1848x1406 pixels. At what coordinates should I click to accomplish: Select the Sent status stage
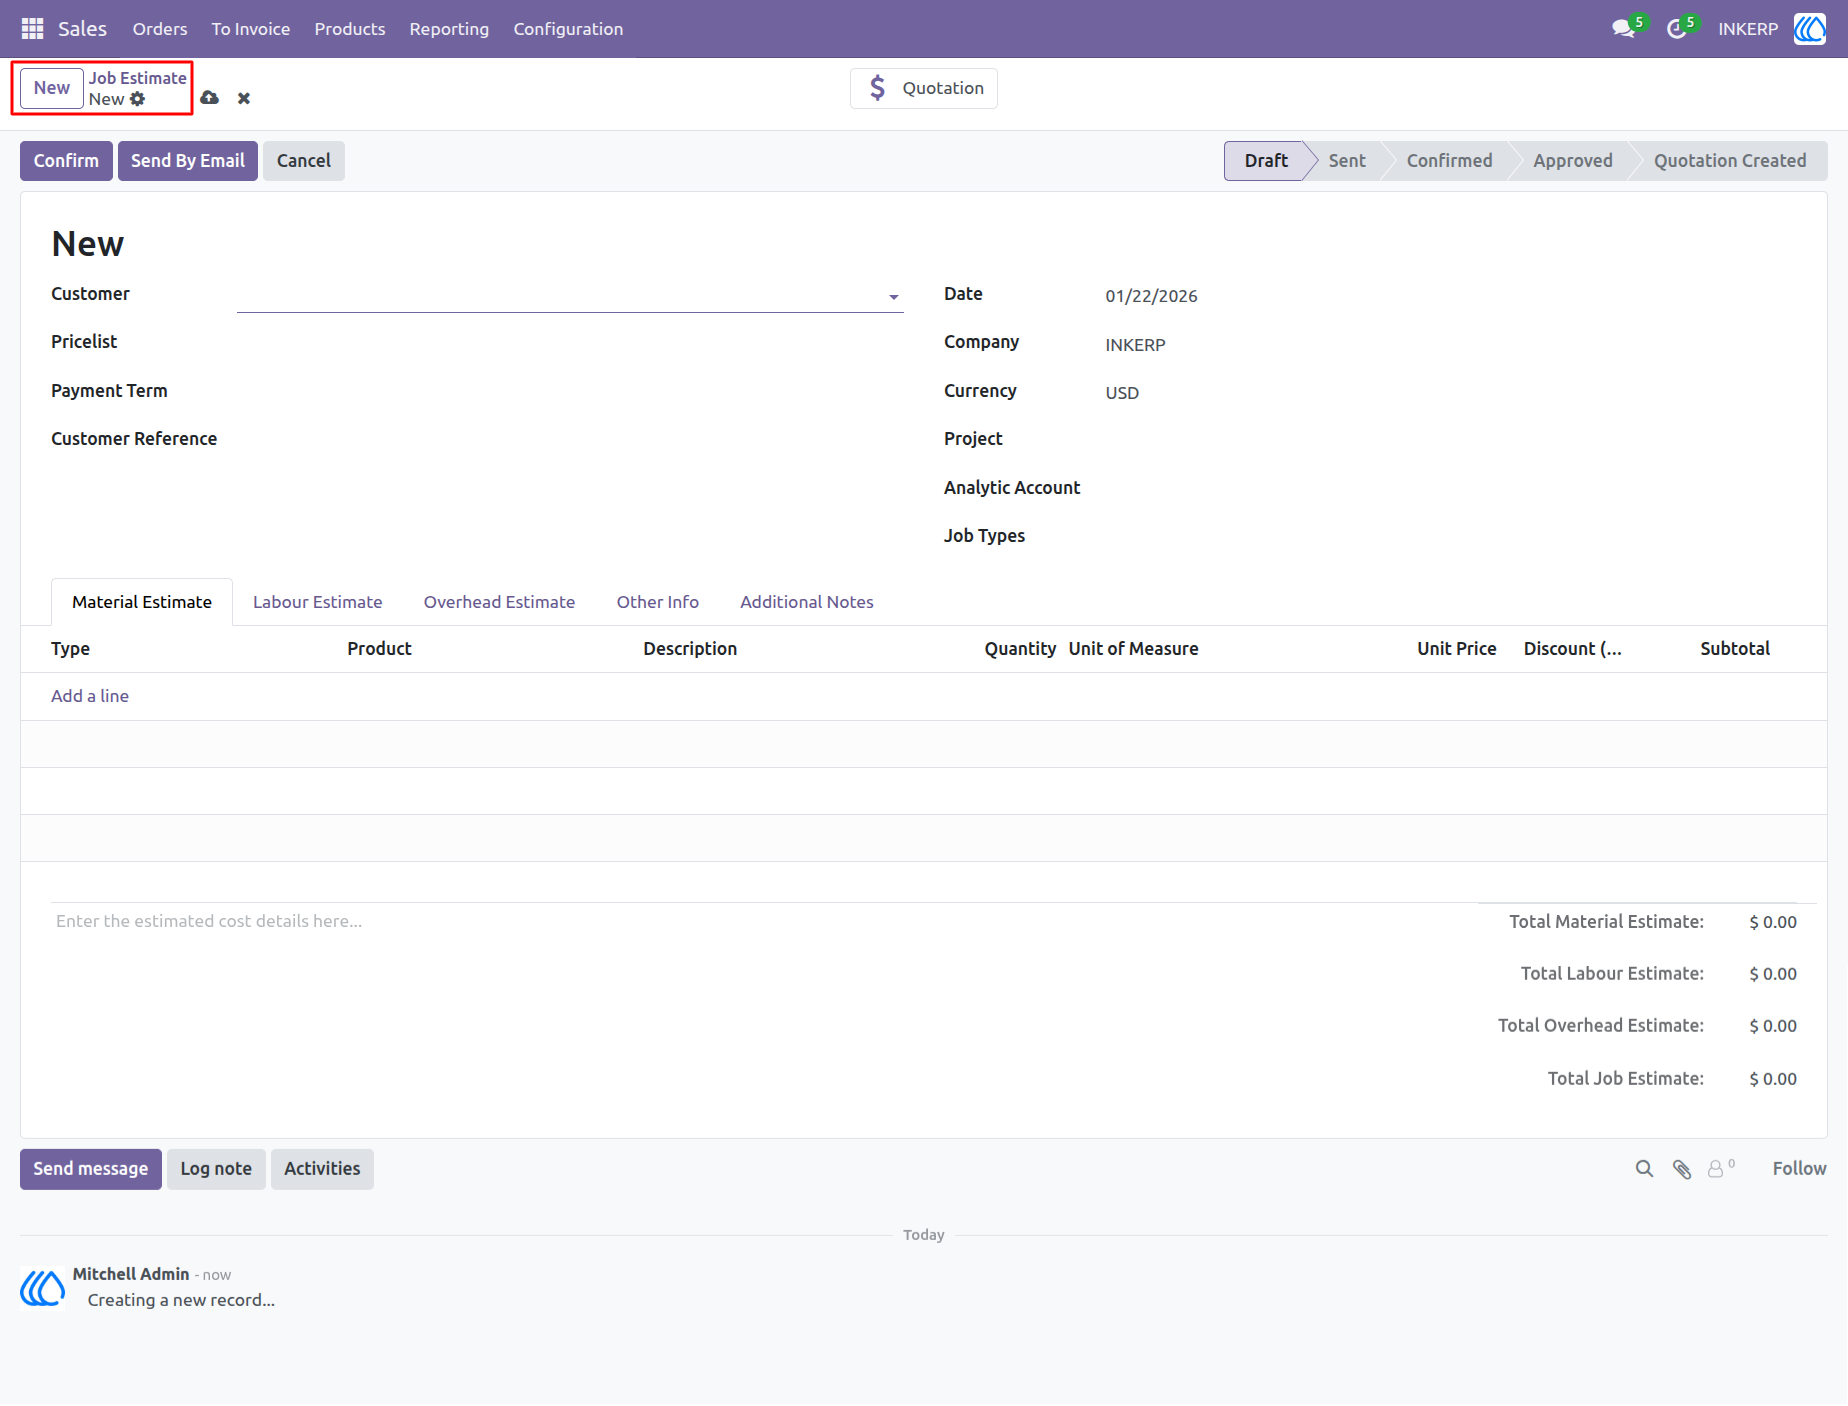tap(1347, 161)
